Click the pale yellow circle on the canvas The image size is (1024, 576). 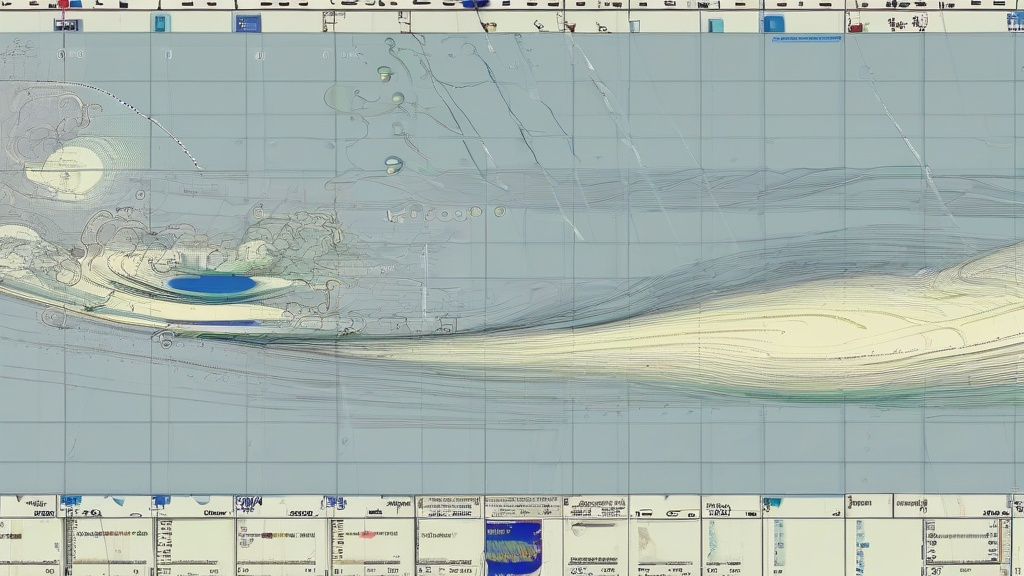[67, 169]
